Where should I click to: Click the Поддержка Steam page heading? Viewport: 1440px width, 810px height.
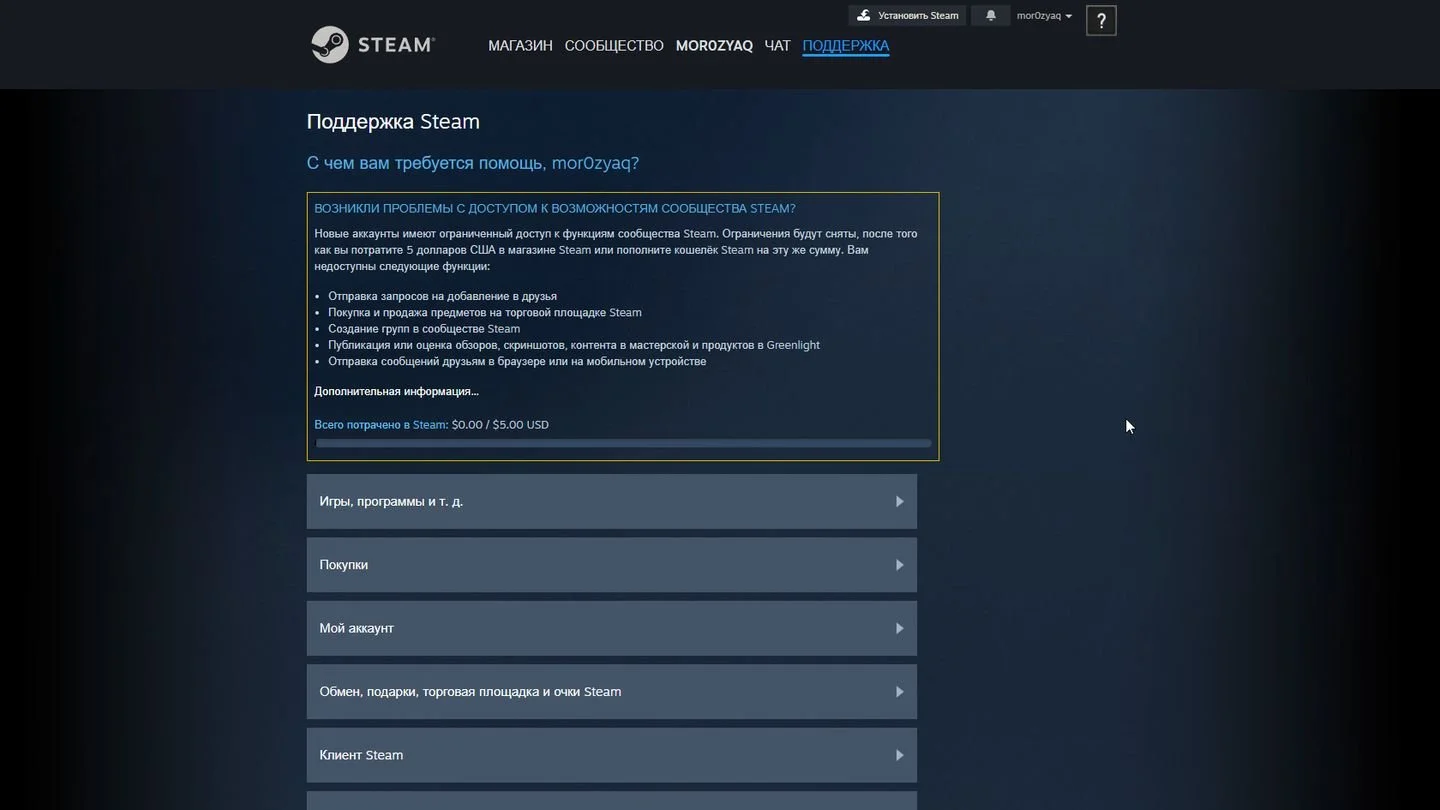393,122
